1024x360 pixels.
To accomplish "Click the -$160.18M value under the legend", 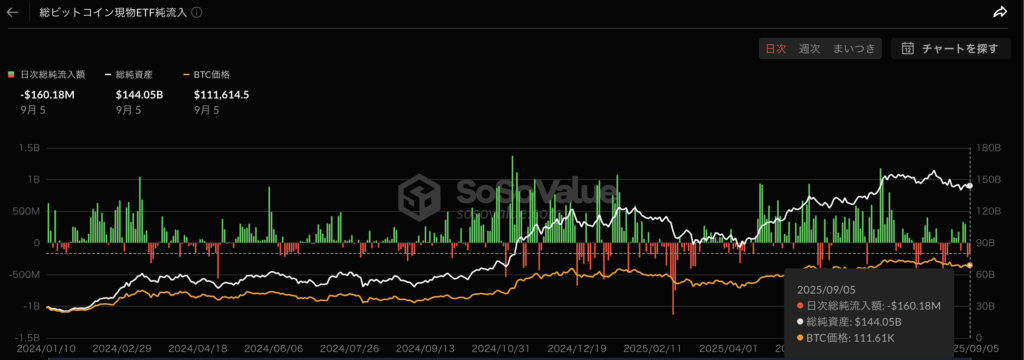I will point(48,95).
